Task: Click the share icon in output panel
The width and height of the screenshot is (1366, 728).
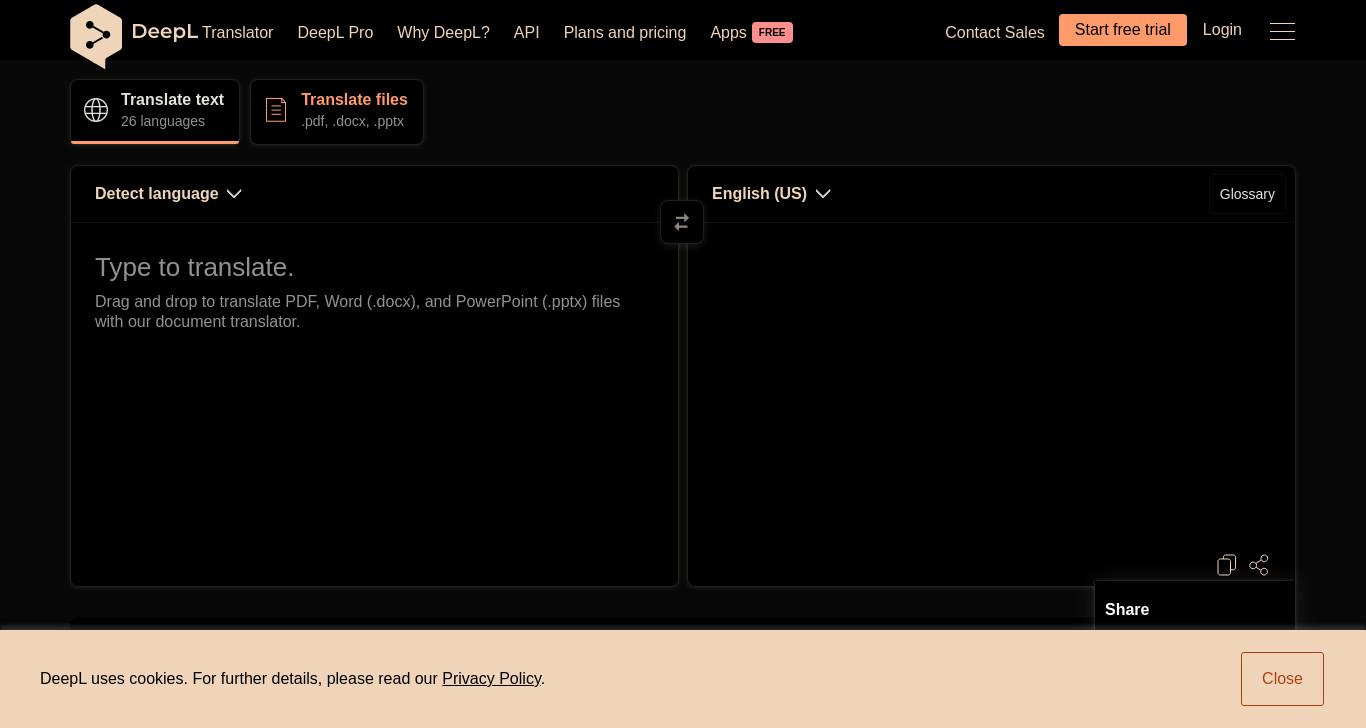Action: (x=1259, y=565)
